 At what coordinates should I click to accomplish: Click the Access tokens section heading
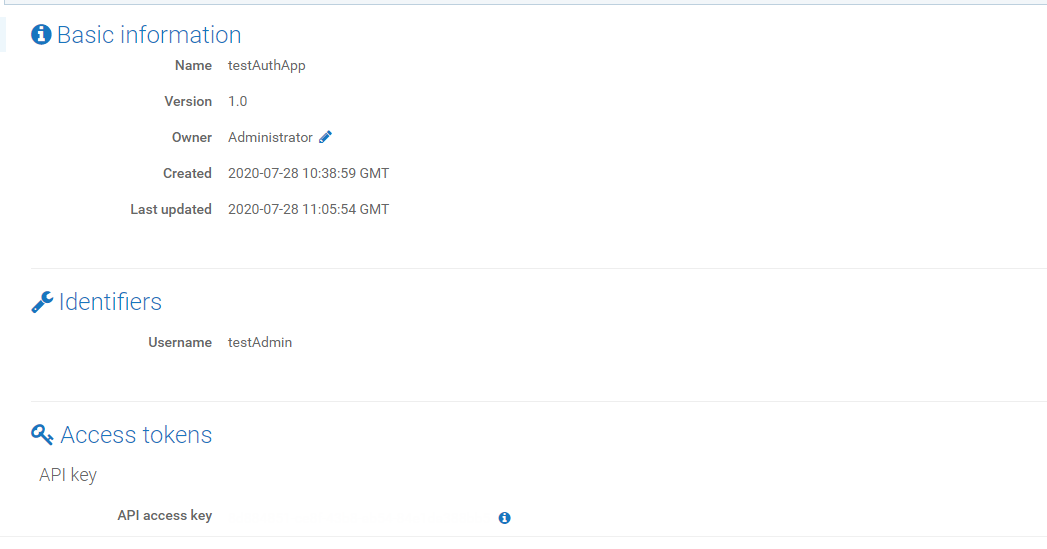136,435
